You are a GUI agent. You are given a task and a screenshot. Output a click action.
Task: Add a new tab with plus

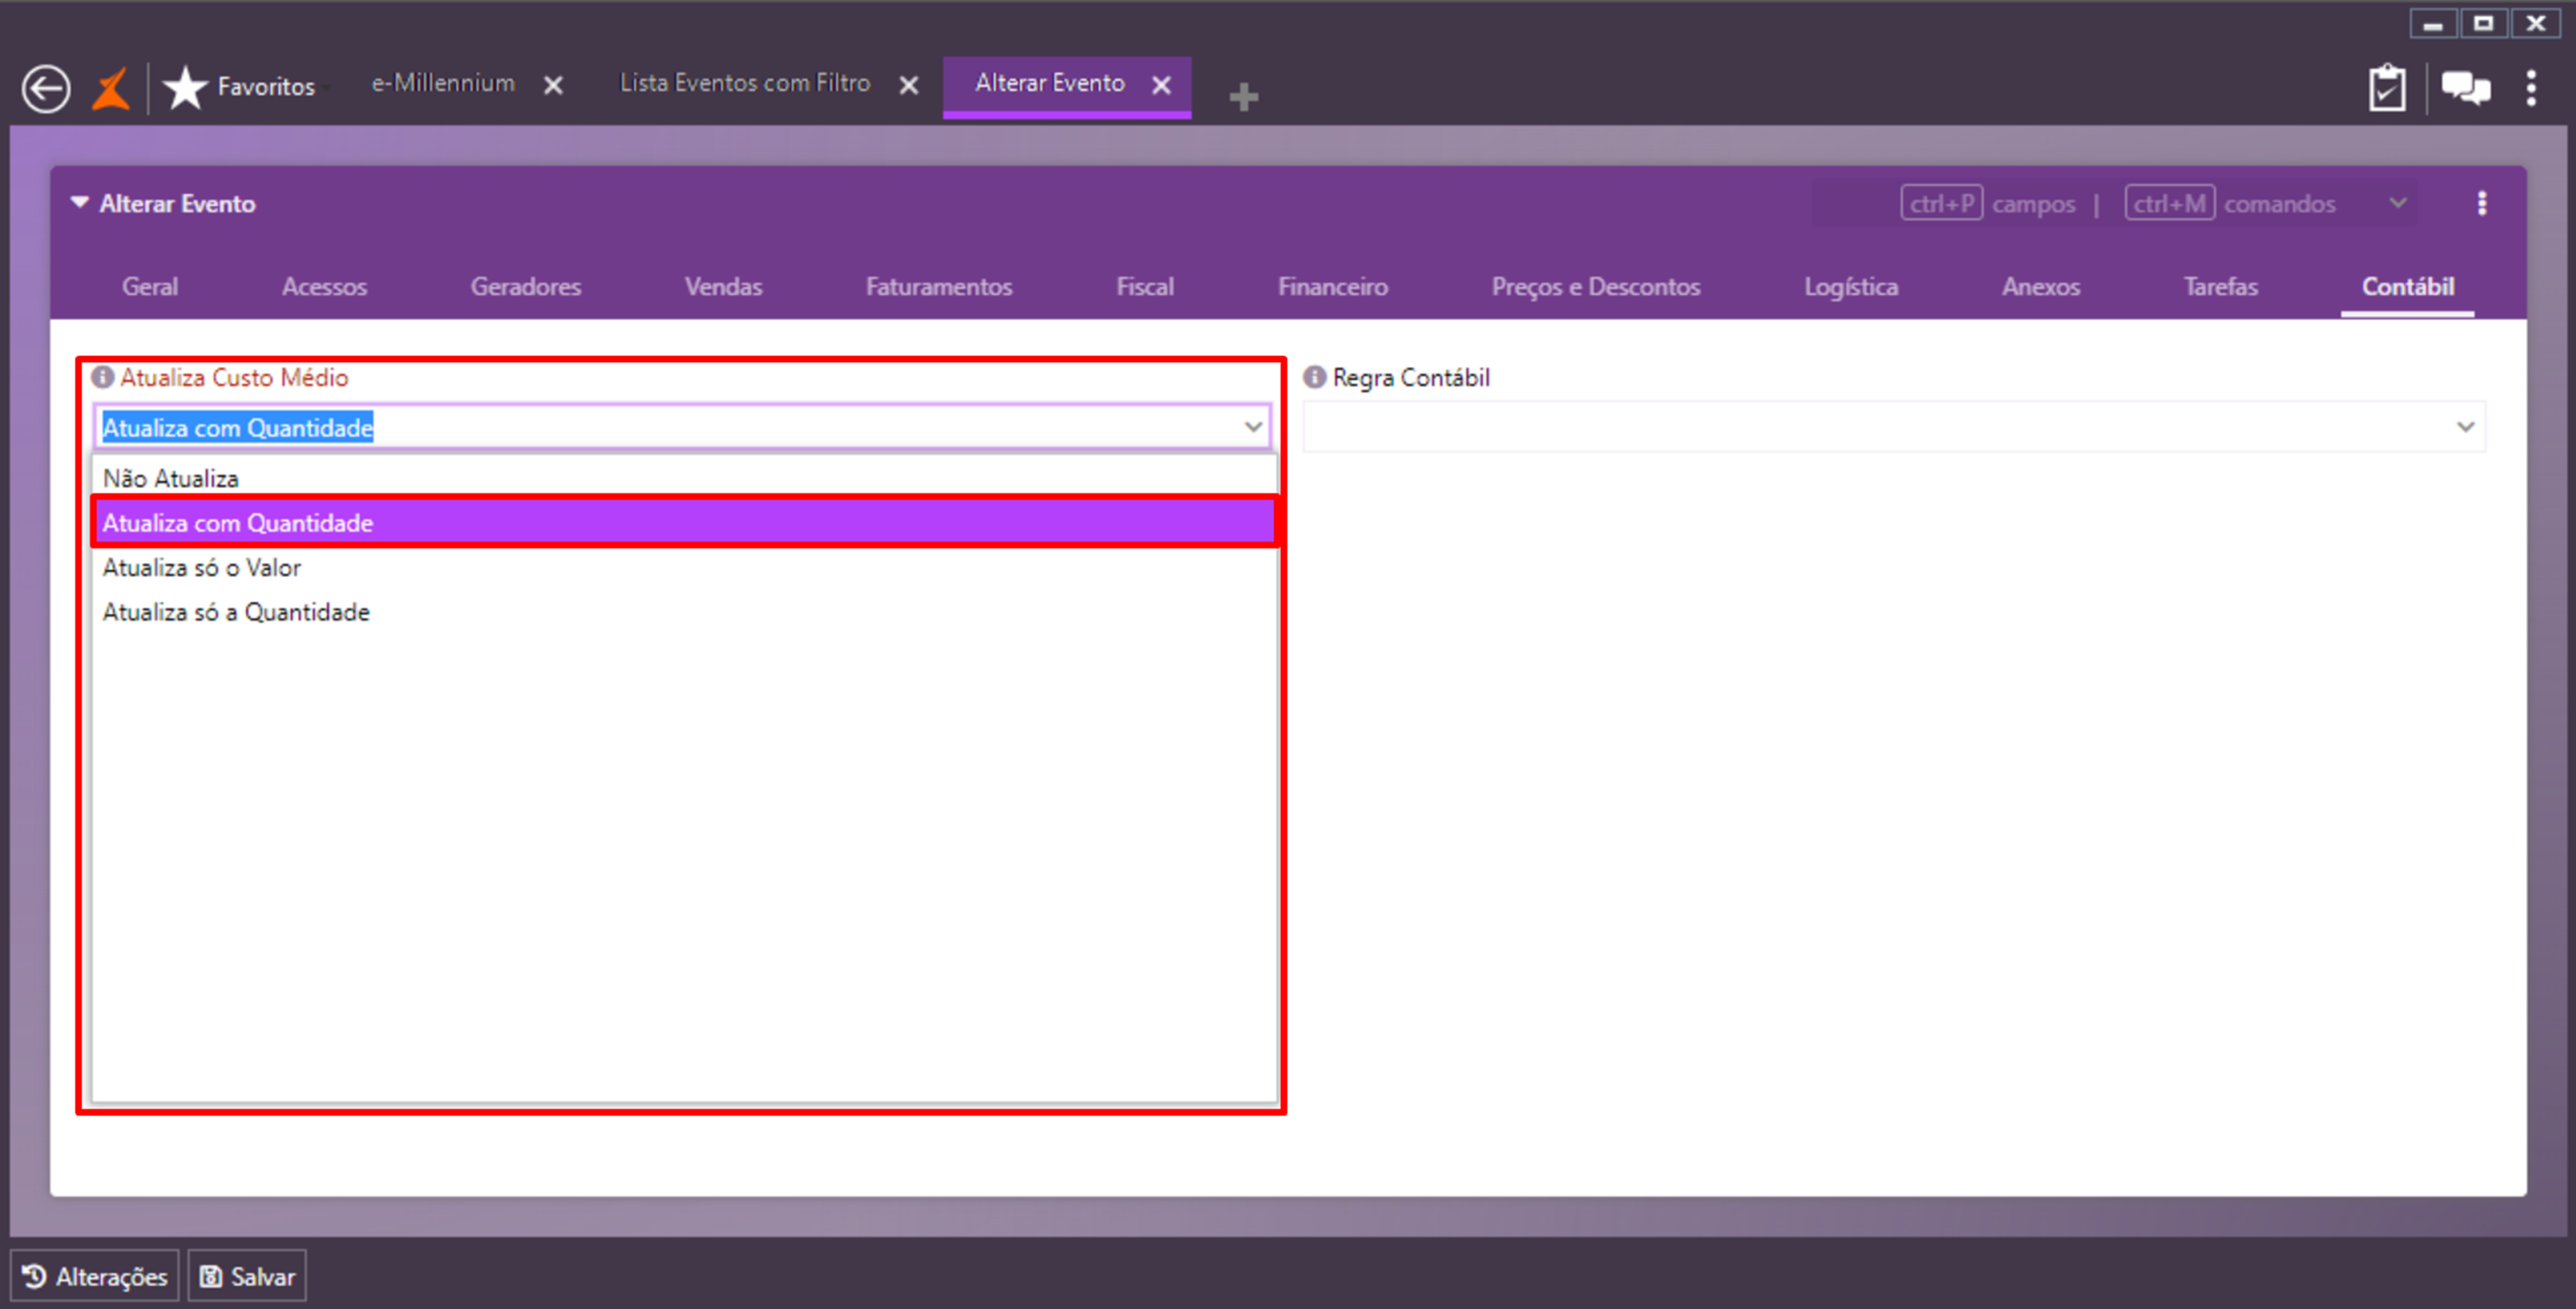1243,97
